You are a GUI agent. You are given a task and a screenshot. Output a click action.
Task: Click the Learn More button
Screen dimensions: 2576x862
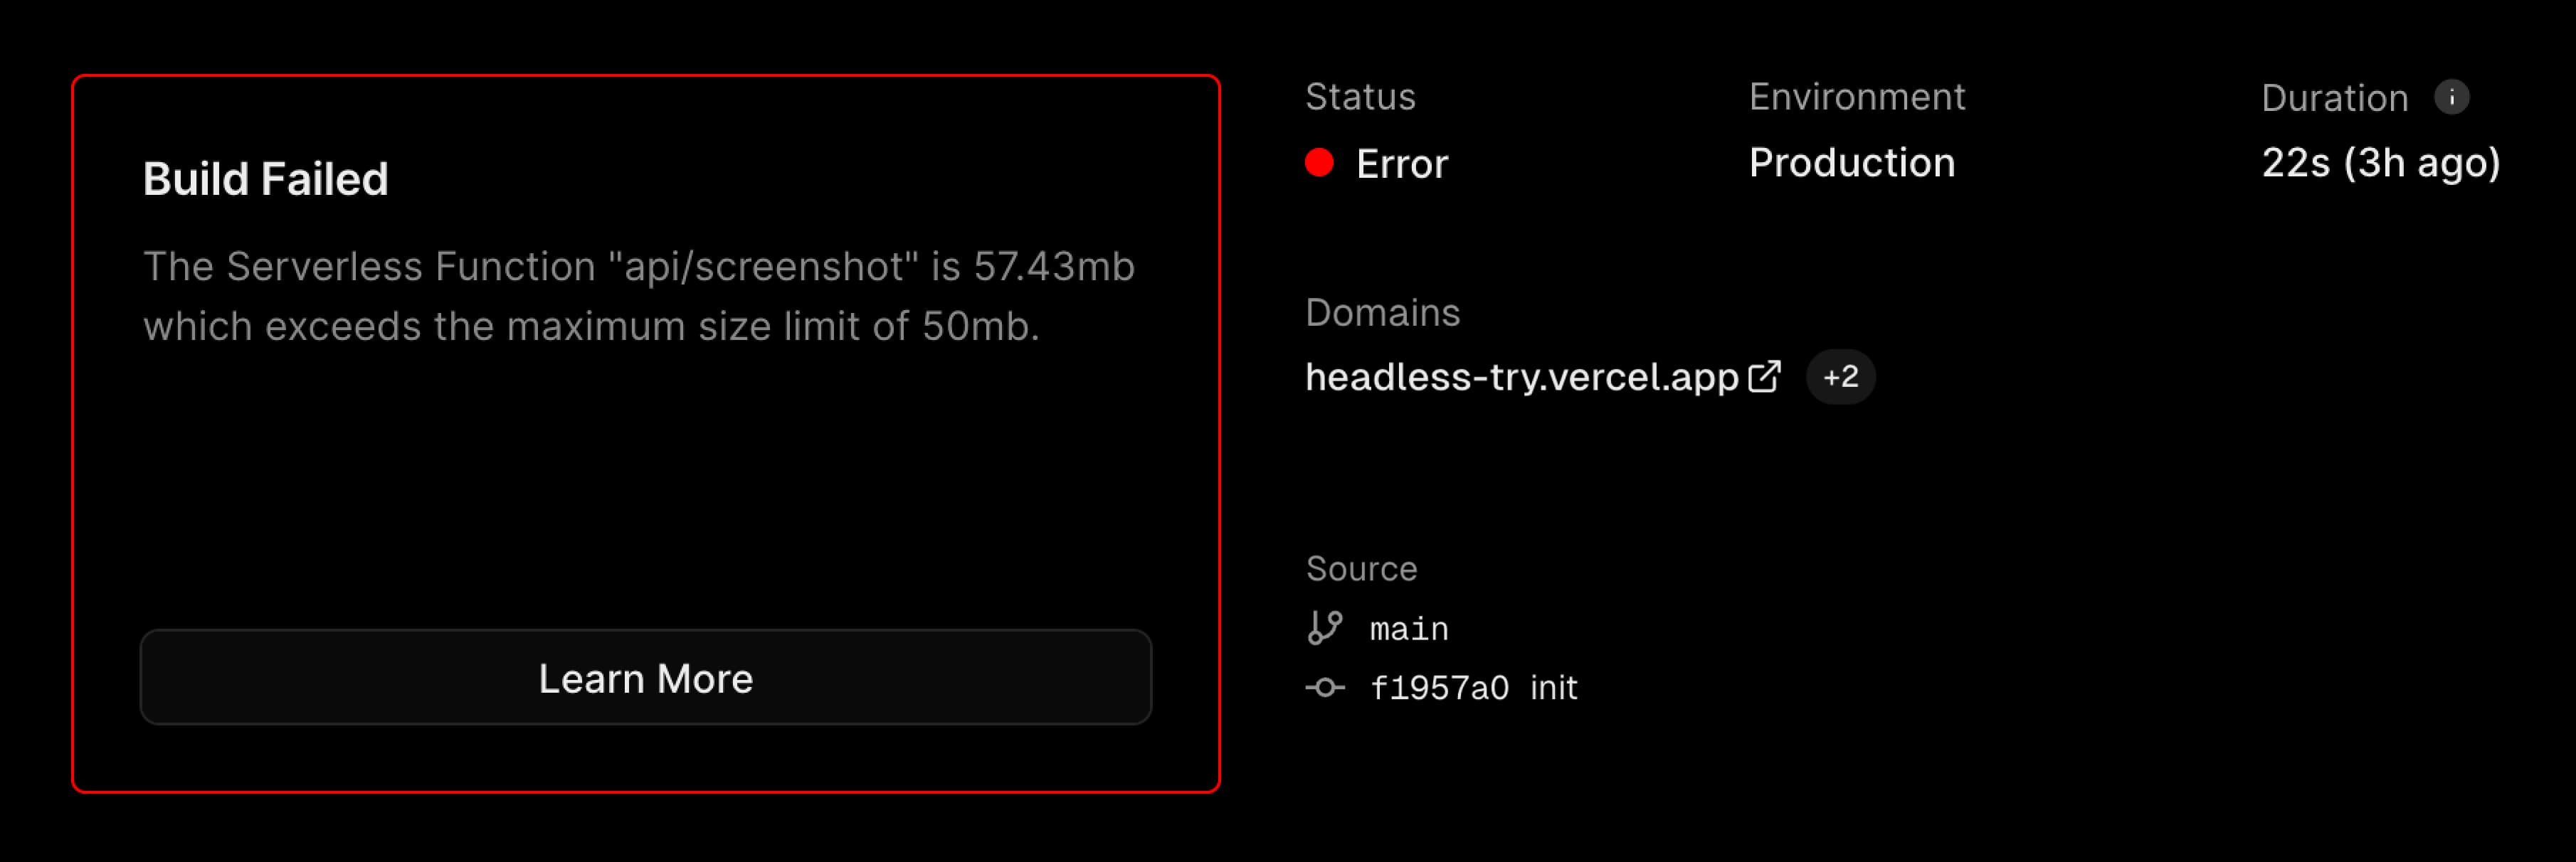pyautogui.click(x=646, y=678)
